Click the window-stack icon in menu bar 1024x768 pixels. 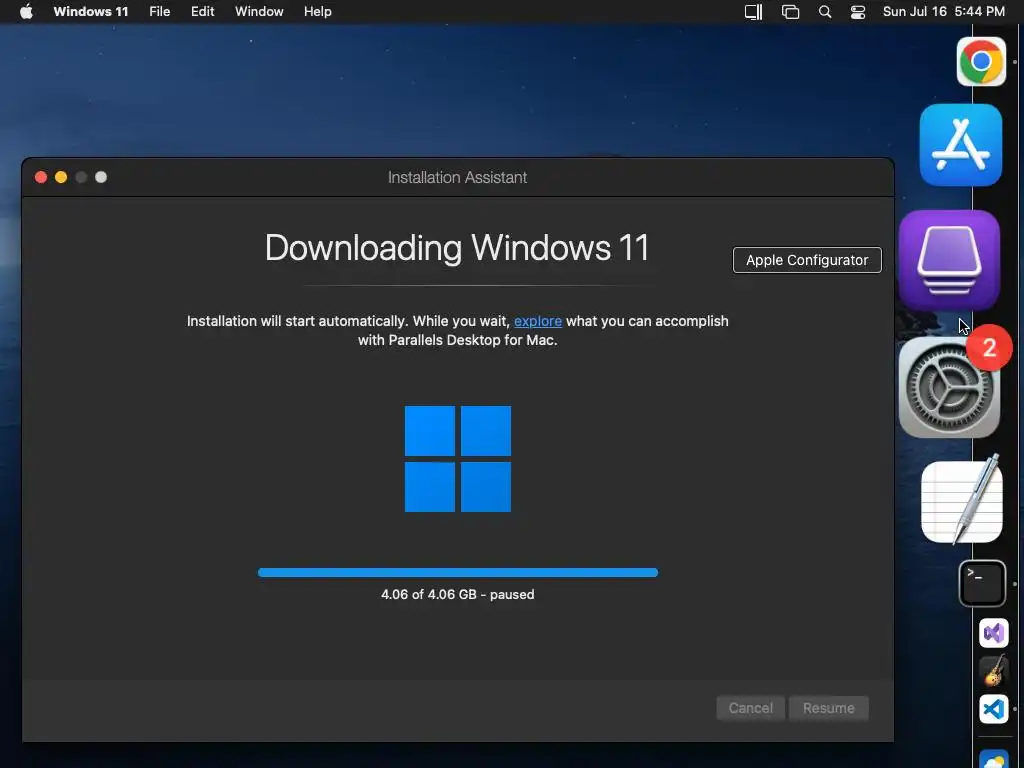tap(790, 12)
